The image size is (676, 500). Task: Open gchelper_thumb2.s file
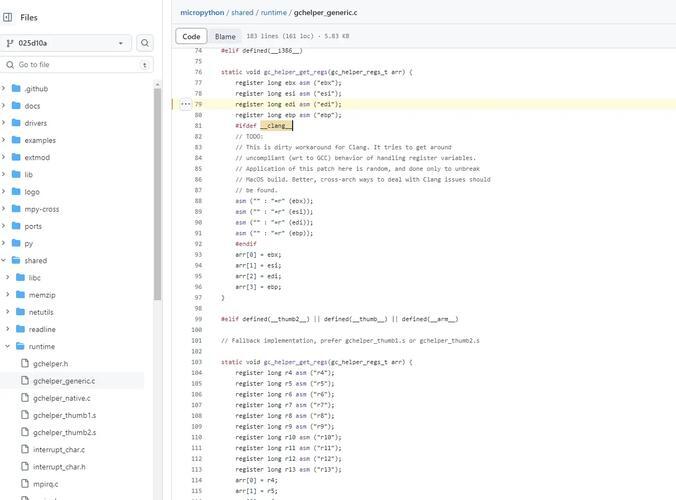pos(65,432)
